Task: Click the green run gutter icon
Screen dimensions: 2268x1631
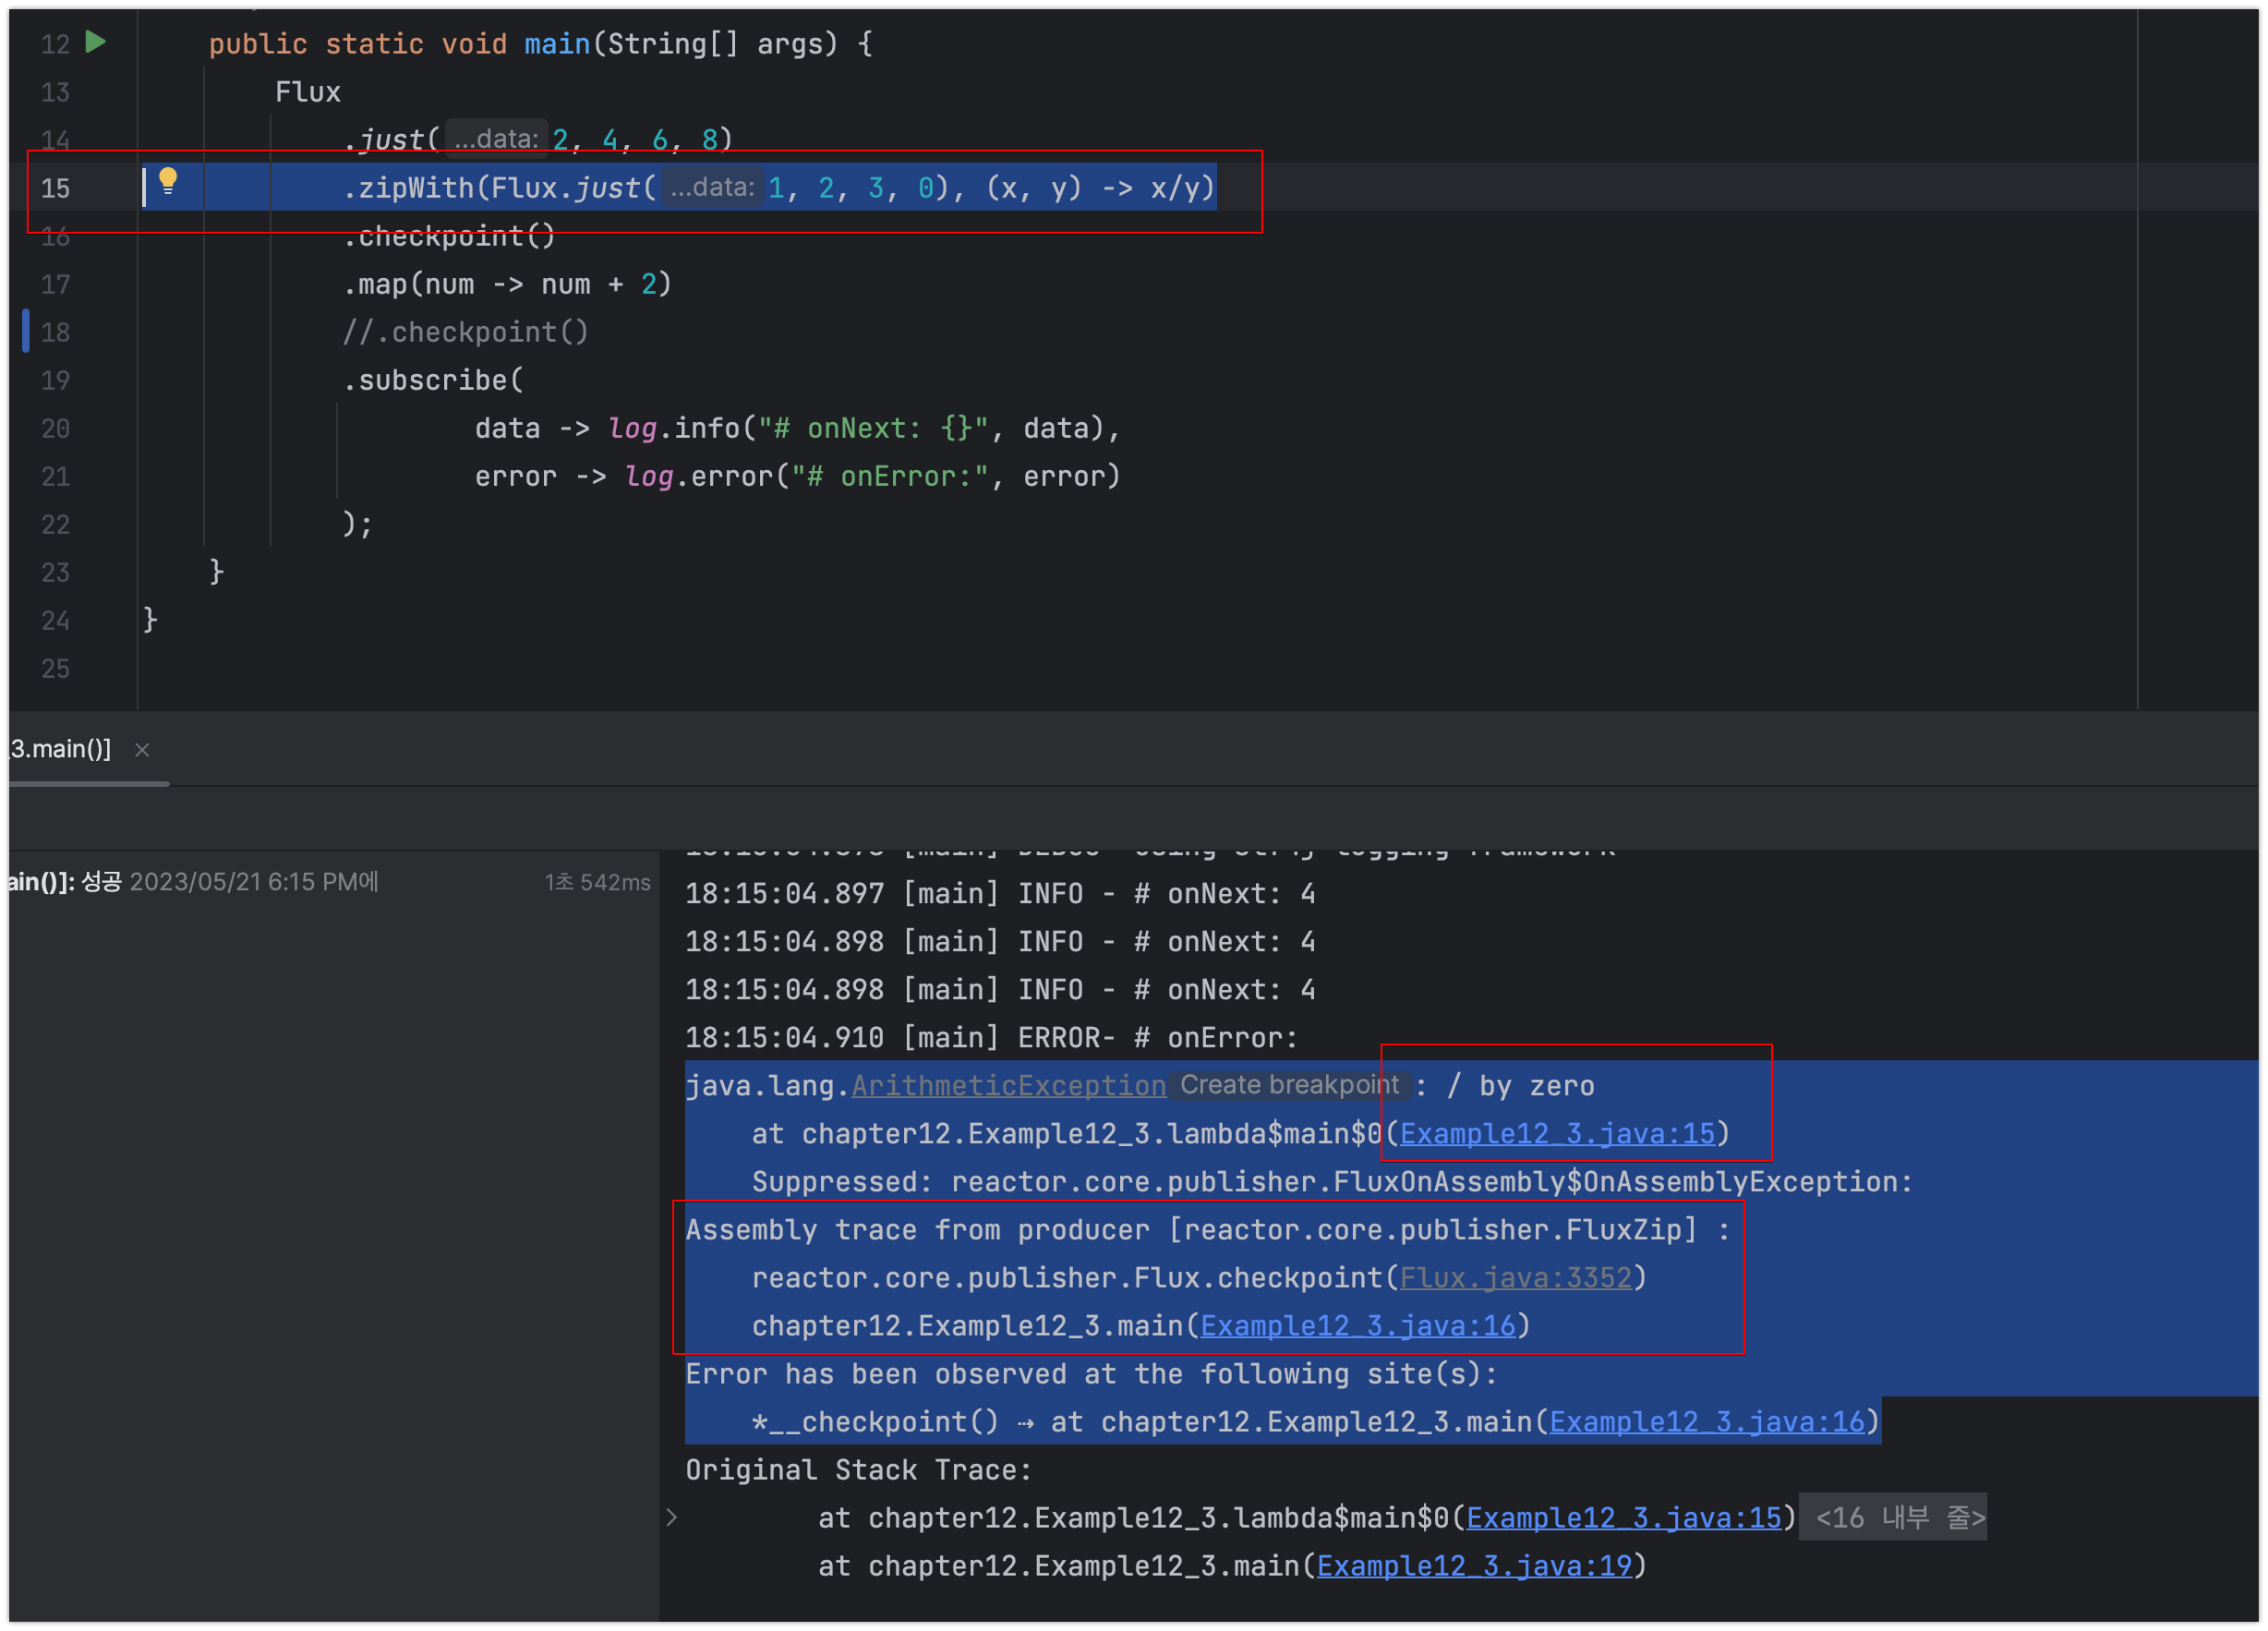Action: 96,42
